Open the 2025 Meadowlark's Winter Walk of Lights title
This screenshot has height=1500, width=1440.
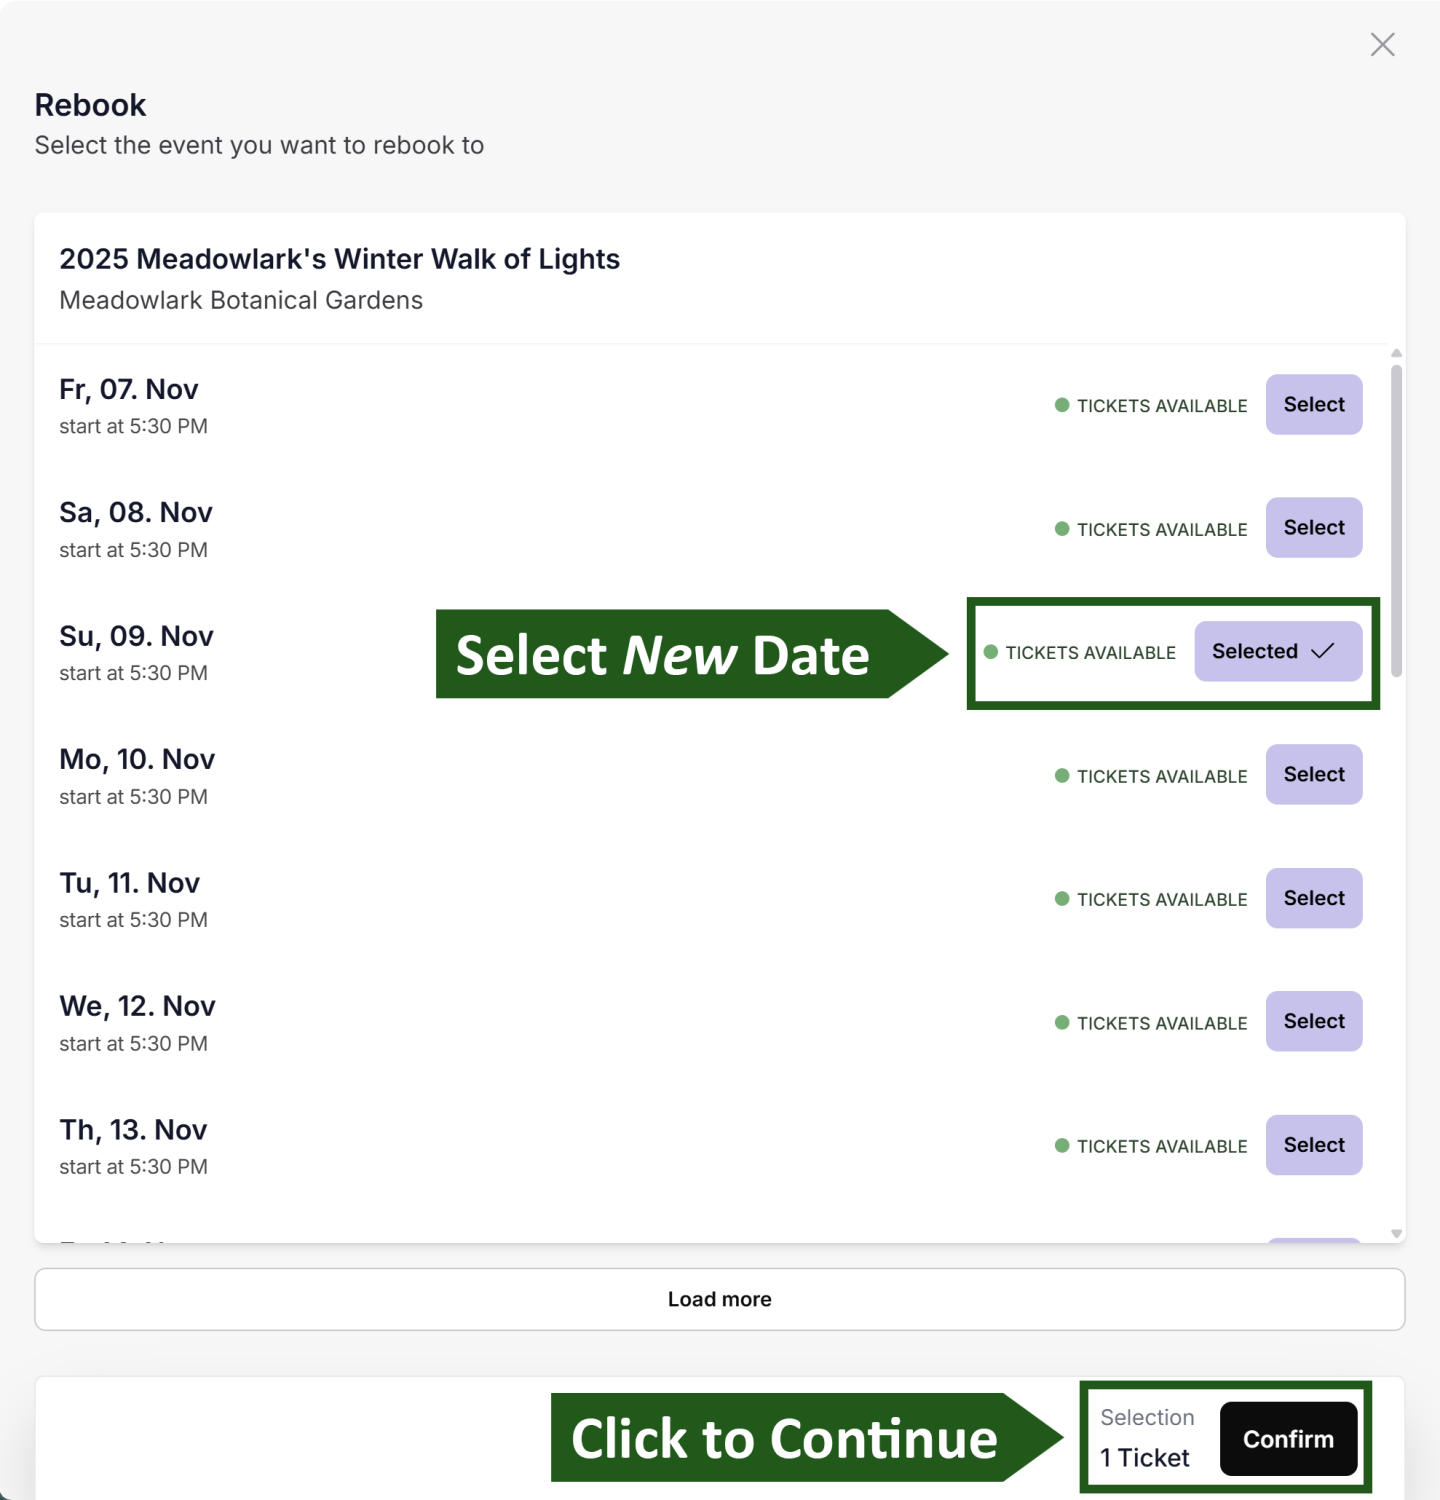coord(340,258)
